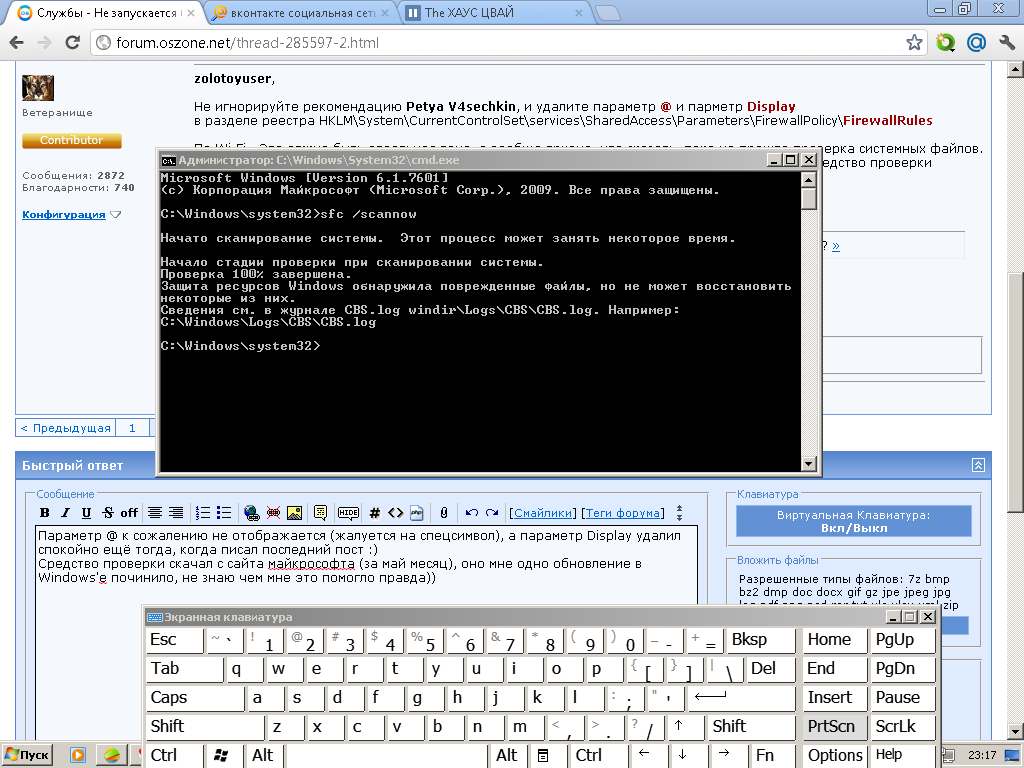This screenshot has height=768, width=1024.
Task: Insert an image with the picture icon
Action: [295, 513]
